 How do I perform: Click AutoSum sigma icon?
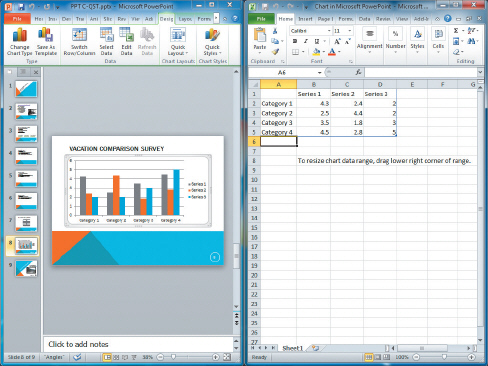(x=456, y=31)
